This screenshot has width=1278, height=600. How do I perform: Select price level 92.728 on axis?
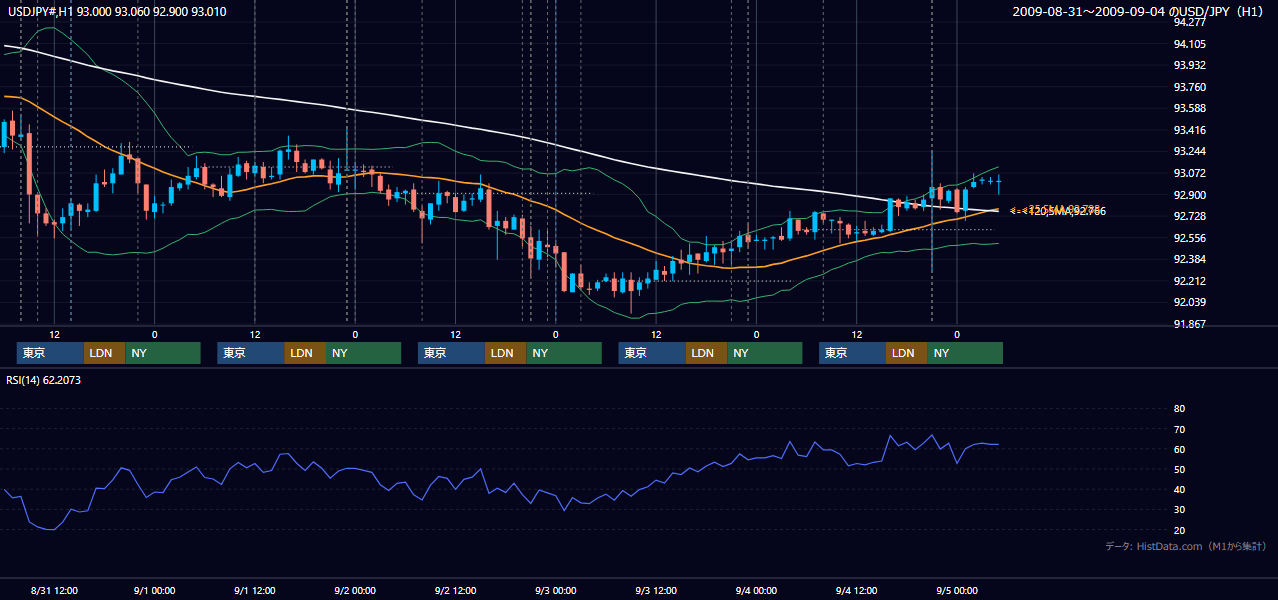click(1189, 216)
